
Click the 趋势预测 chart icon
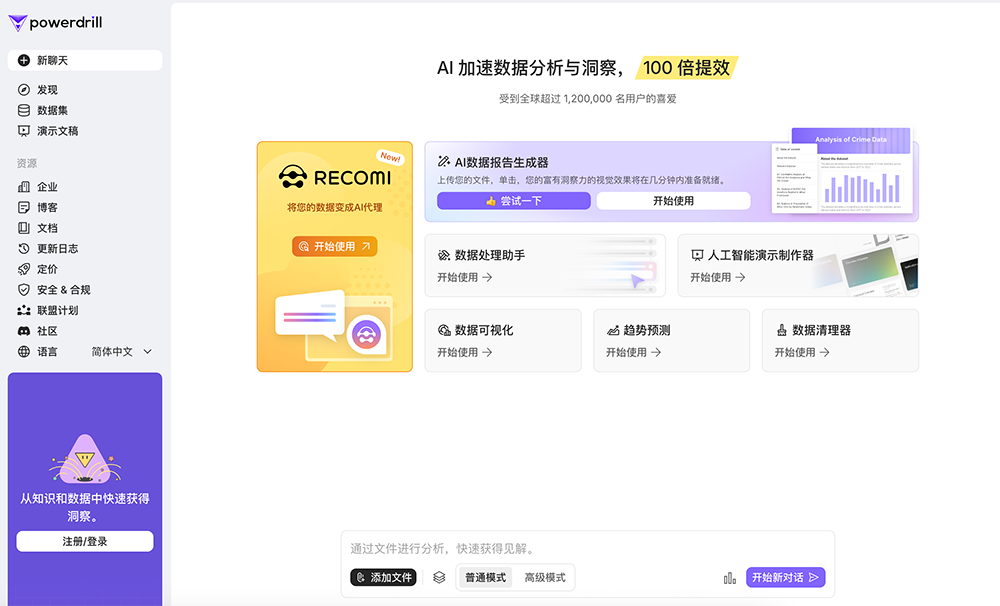[613, 330]
